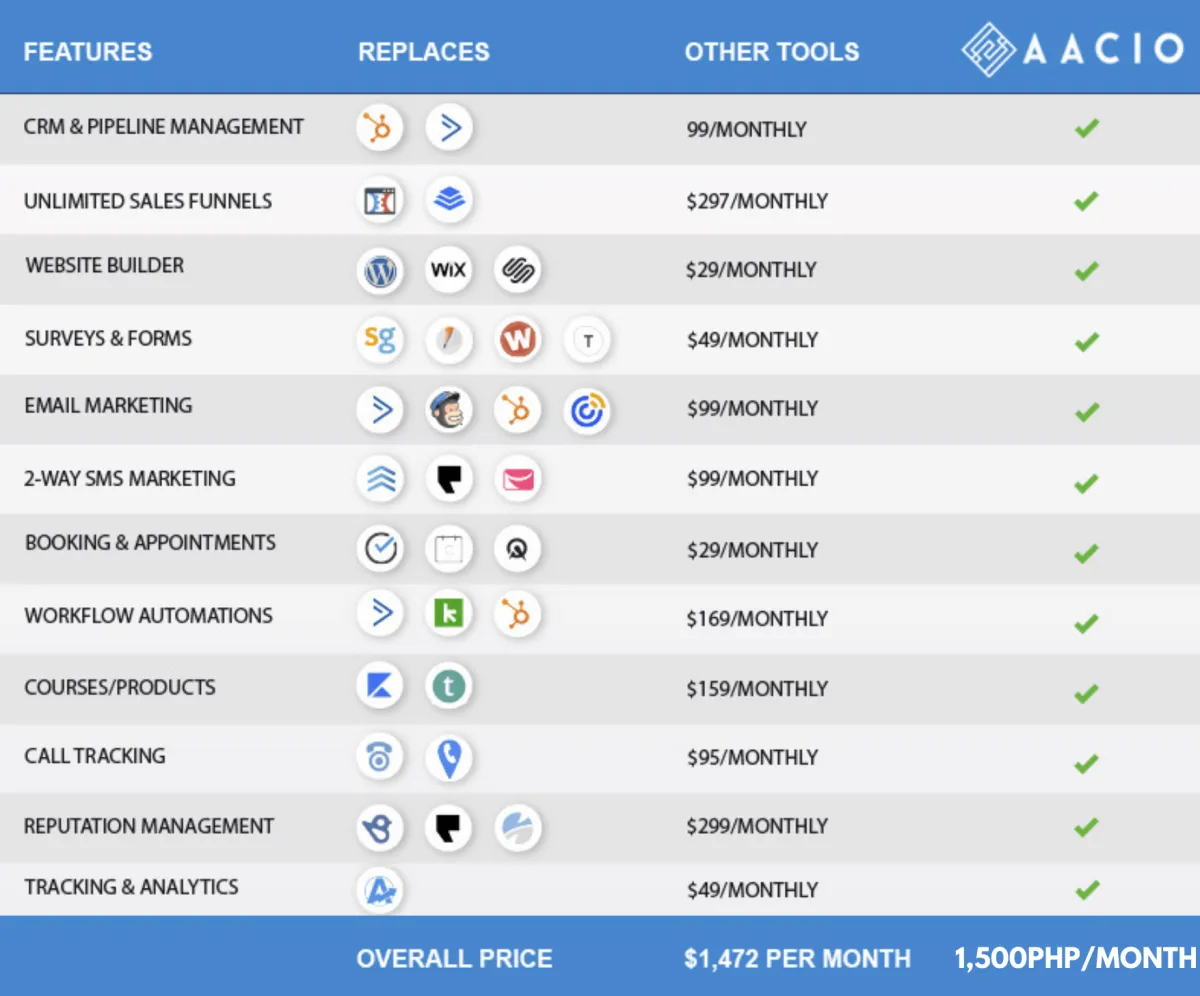Click the 'REPUTATION MANAGEMENT' label
Screen dimensions: 1200x996
(x=149, y=827)
